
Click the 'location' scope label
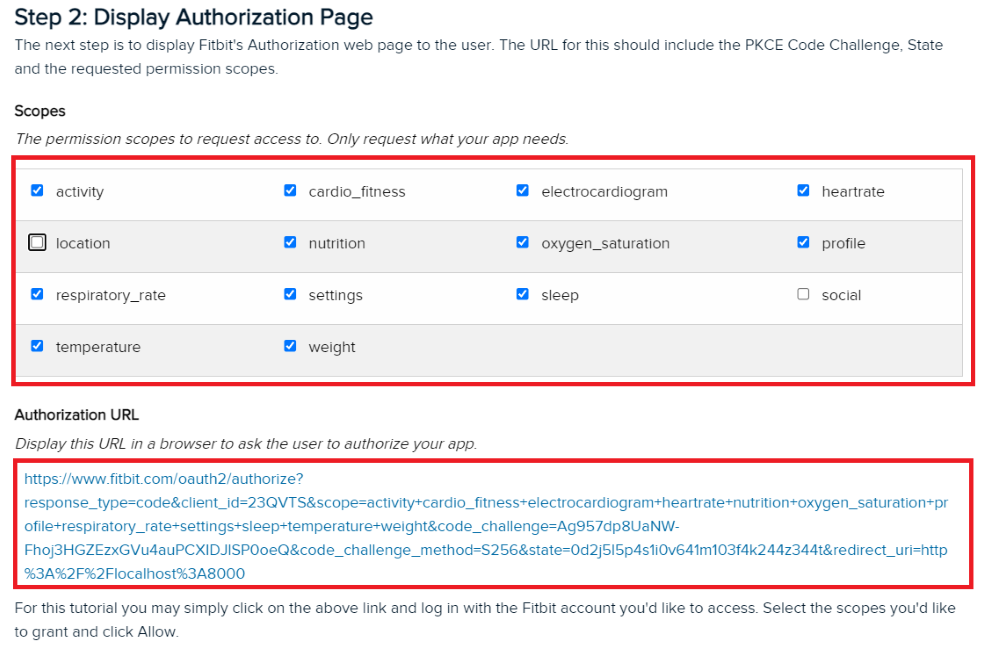pyautogui.click(x=83, y=244)
